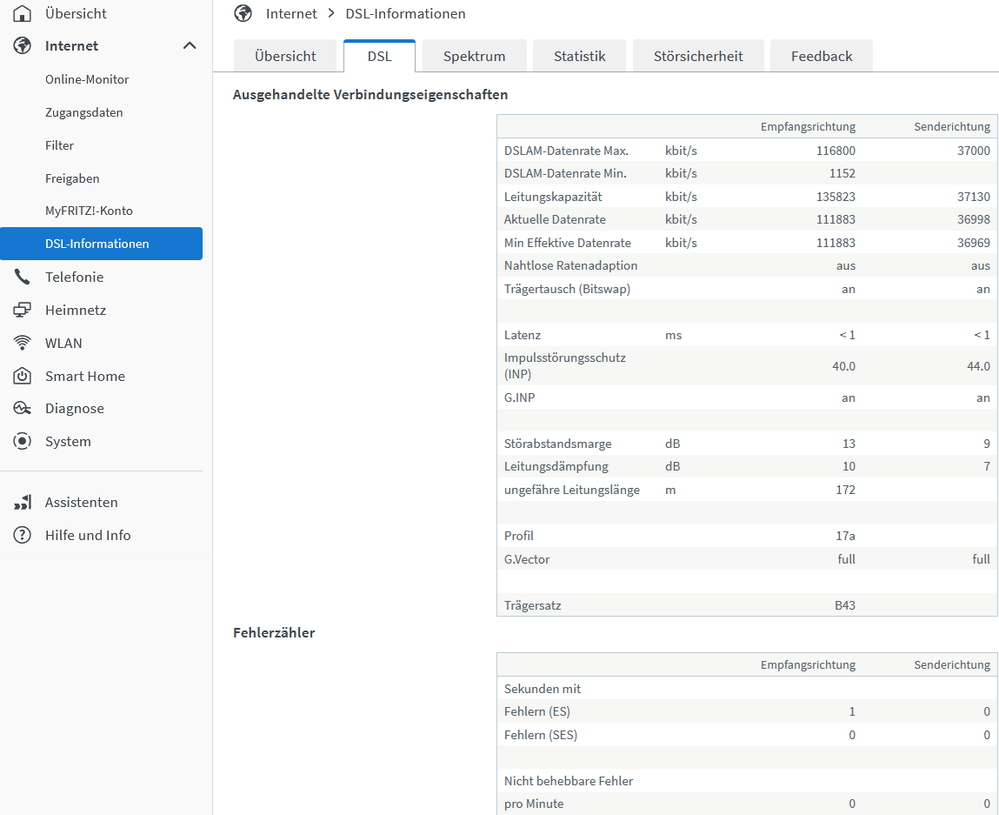Click the Nicht behebbare Fehler label
The width and height of the screenshot is (999, 815).
(568, 781)
